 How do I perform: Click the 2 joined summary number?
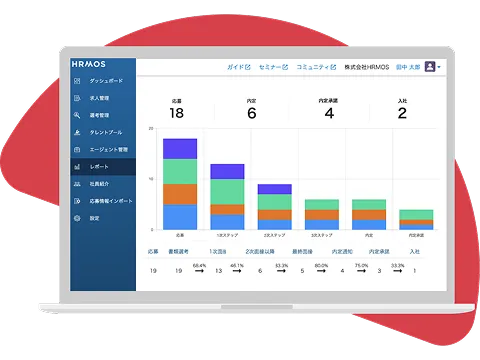coord(402,113)
